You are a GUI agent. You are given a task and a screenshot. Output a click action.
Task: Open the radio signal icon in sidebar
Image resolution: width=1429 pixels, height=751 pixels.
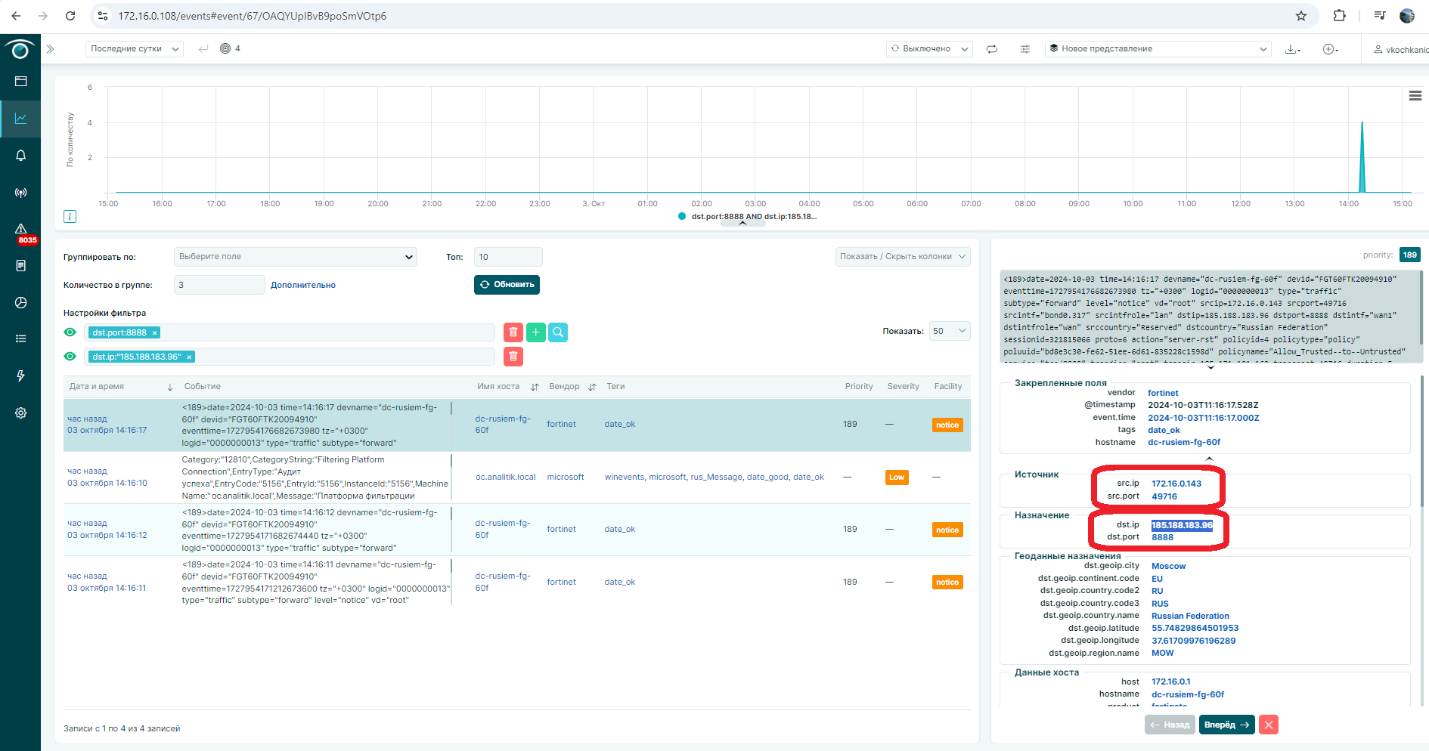point(20,192)
